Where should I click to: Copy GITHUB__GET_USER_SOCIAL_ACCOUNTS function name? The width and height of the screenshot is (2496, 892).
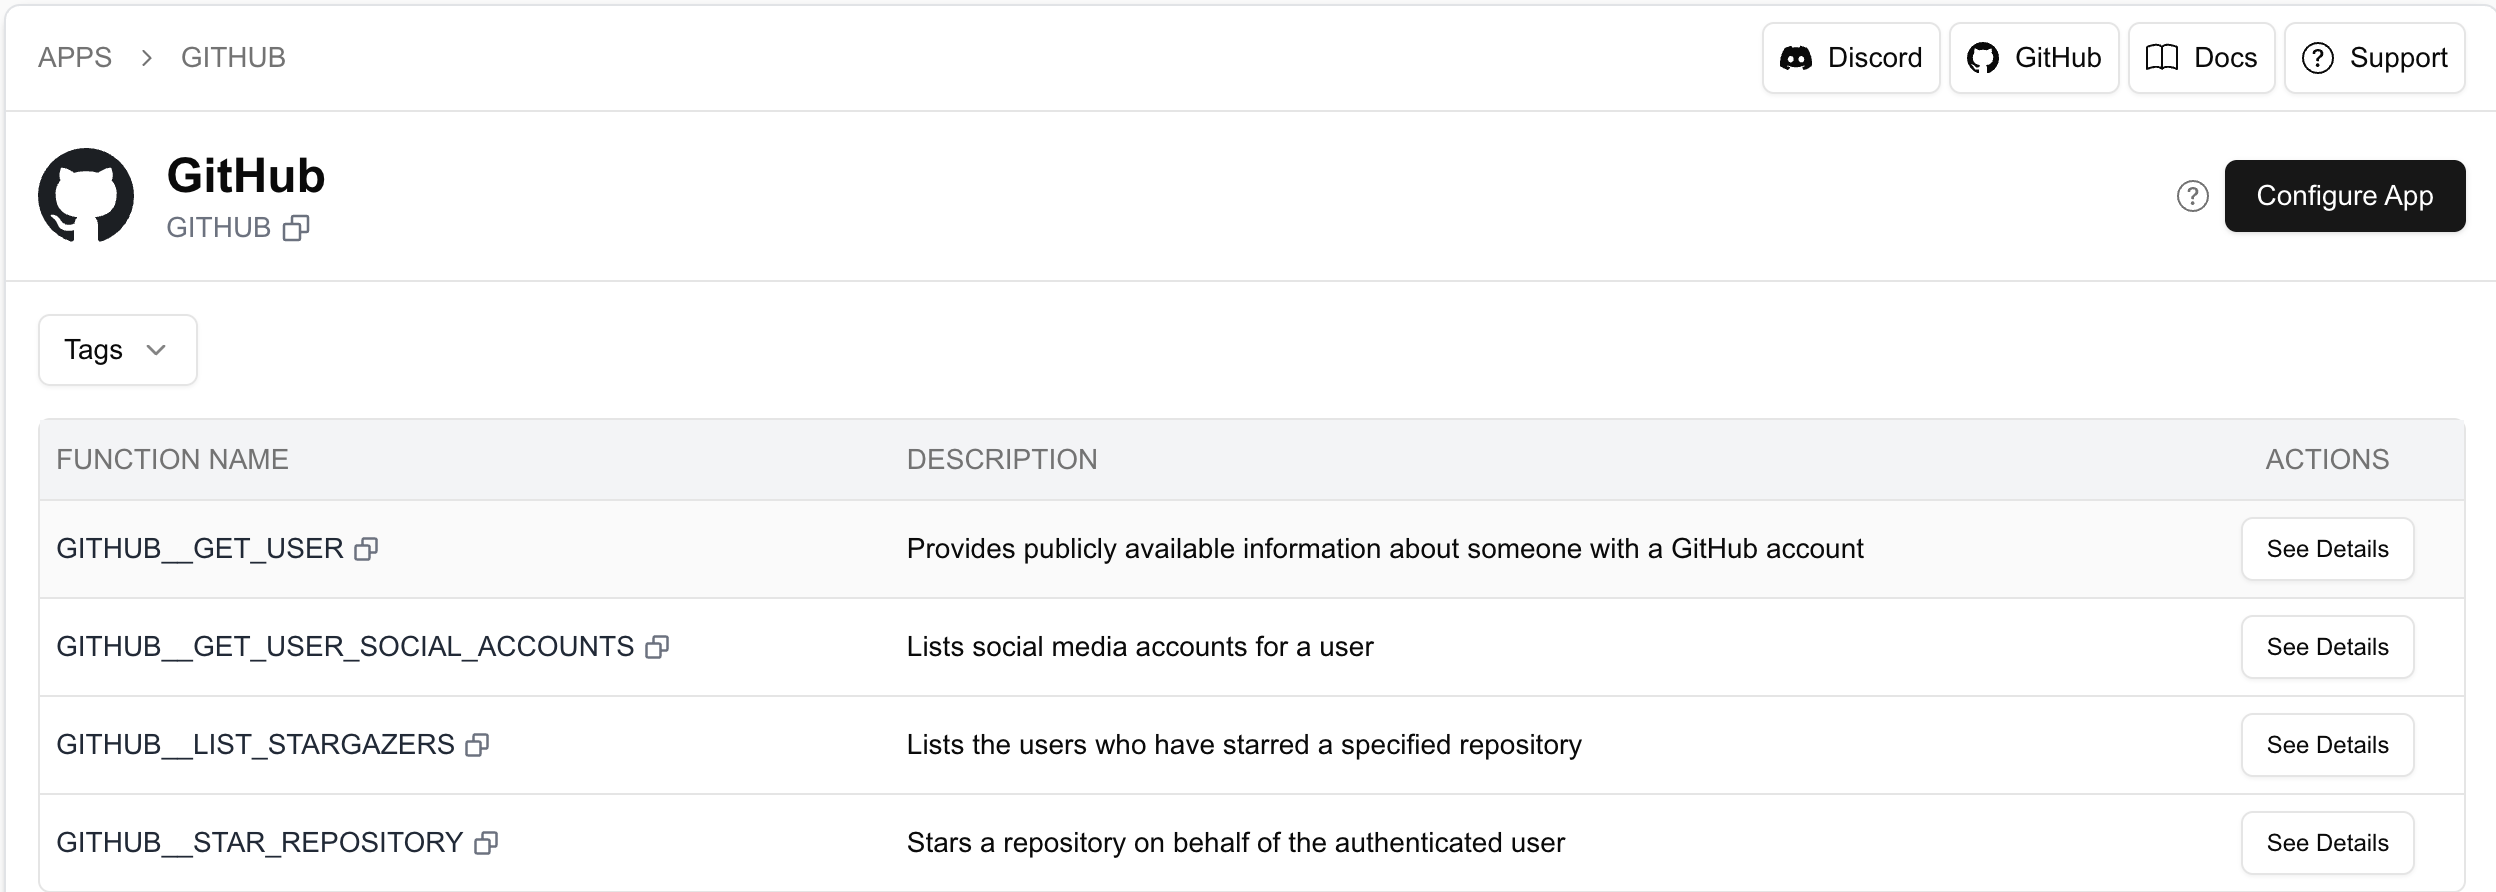click(657, 647)
